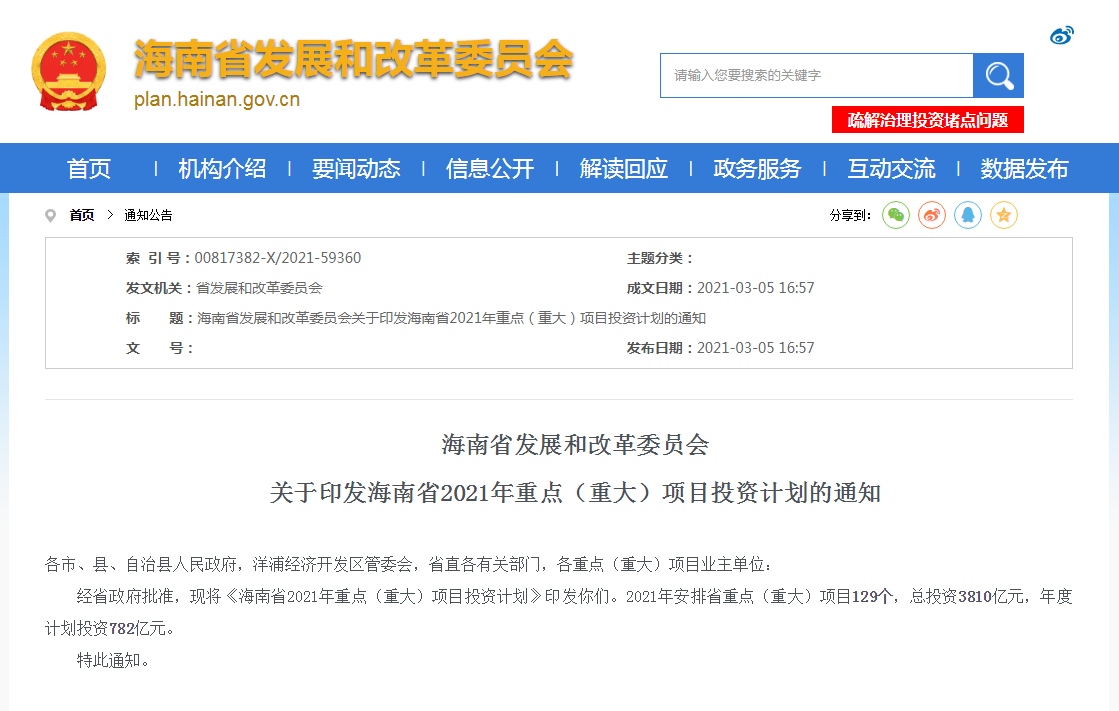Image resolution: width=1119 pixels, height=711 pixels.
Task: Click the 首页 breadcrumb link
Action: click(x=82, y=215)
